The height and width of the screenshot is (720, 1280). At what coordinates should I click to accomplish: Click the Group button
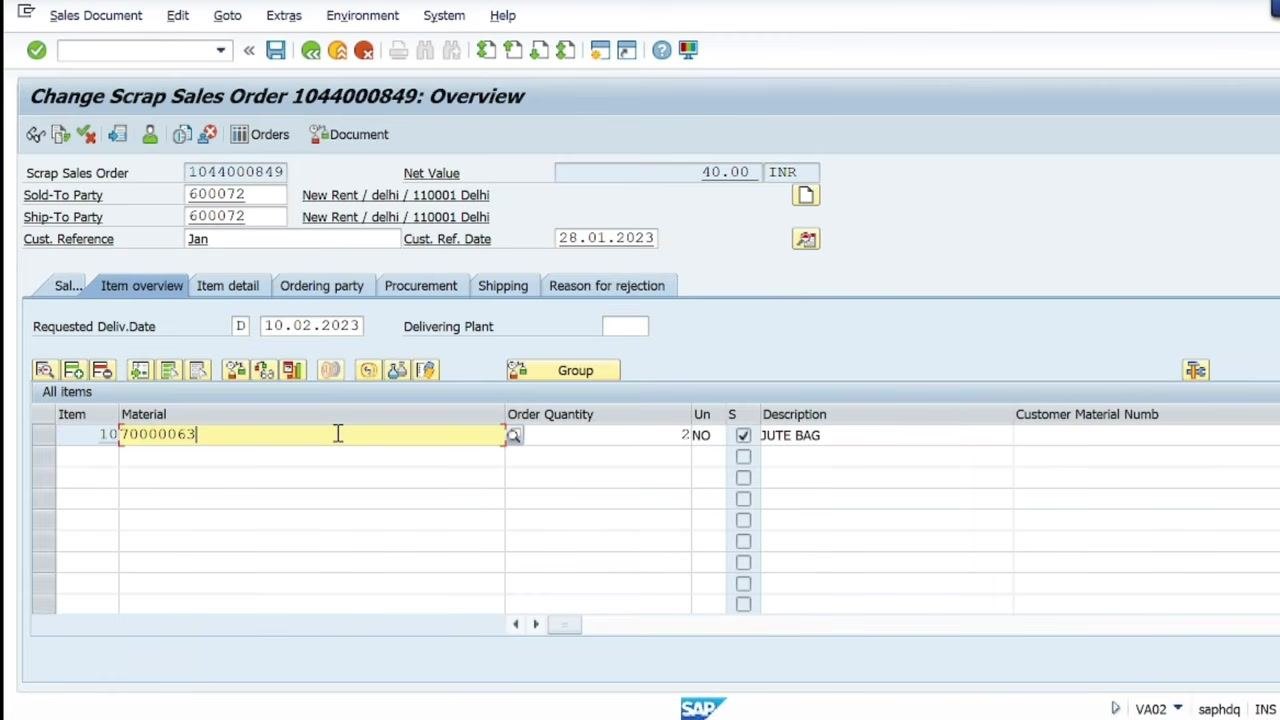tap(563, 371)
